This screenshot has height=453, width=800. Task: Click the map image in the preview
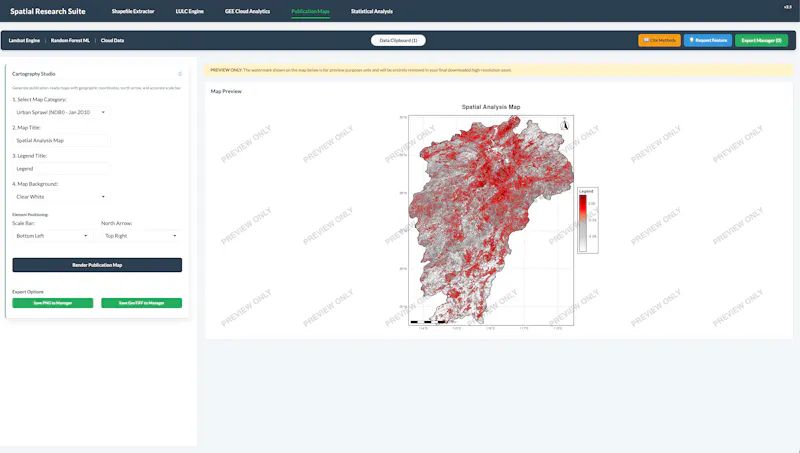point(491,220)
